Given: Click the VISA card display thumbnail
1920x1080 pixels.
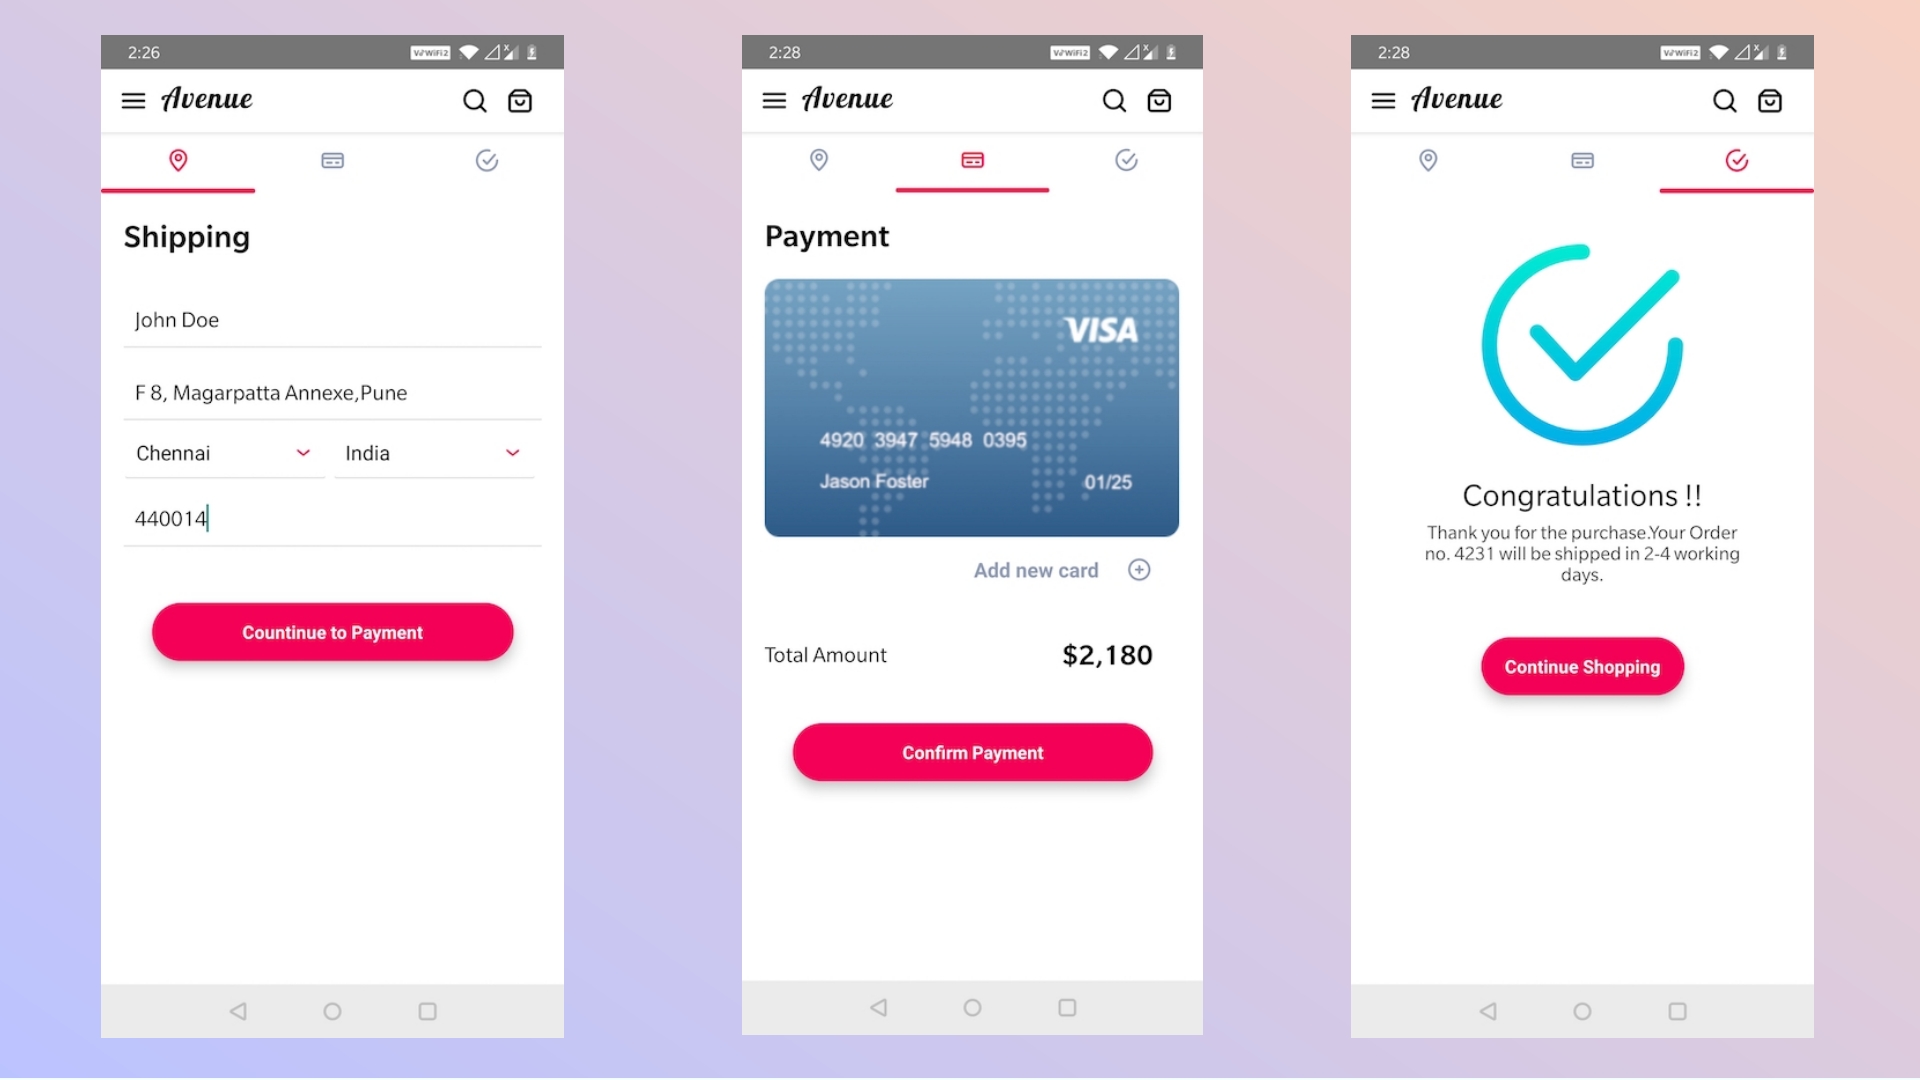Looking at the screenshot, I should pyautogui.click(x=972, y=407).
